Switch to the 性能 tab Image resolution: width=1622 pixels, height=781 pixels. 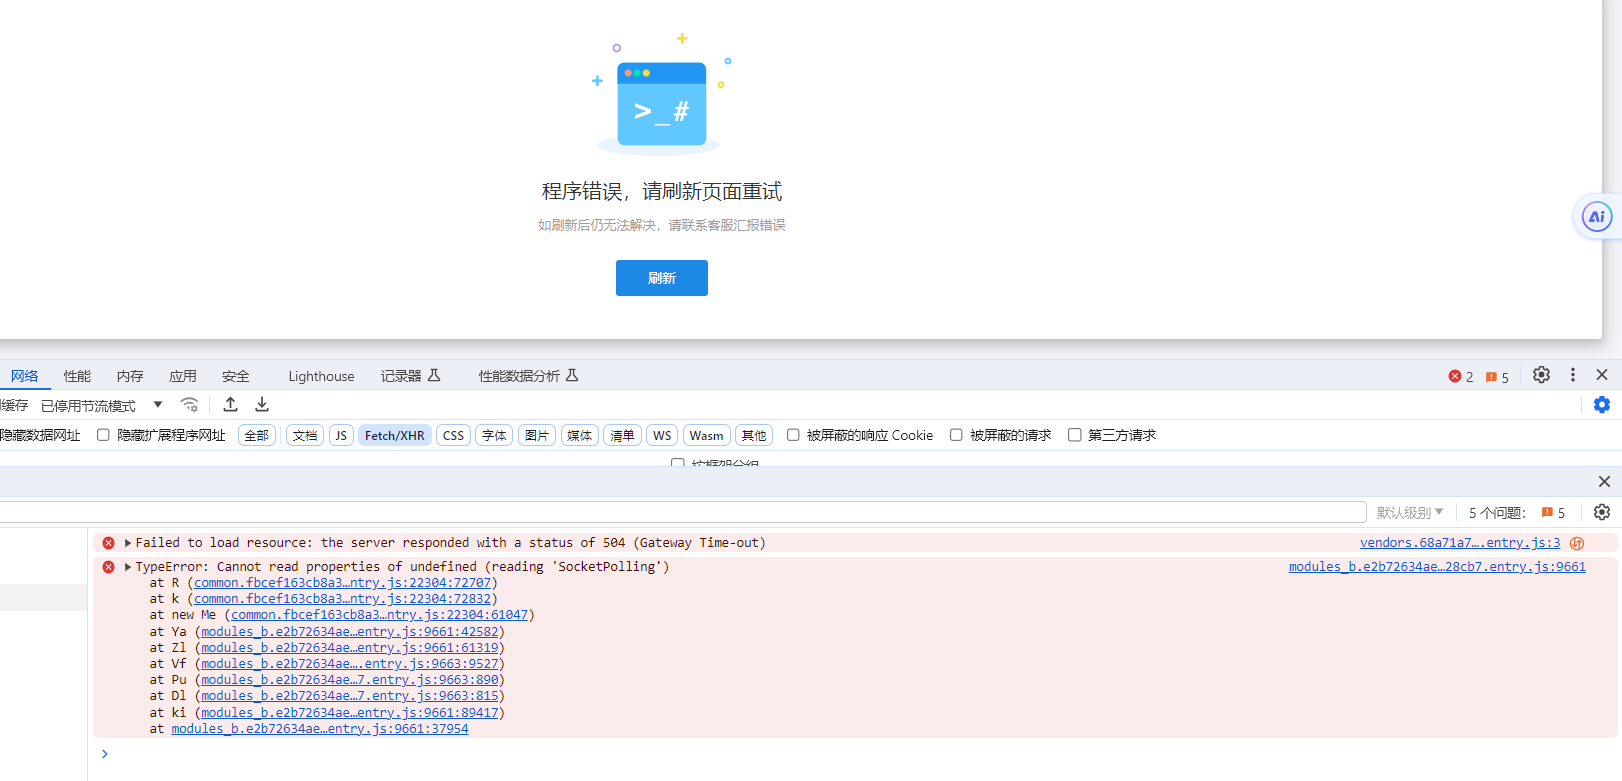point(77,376)
